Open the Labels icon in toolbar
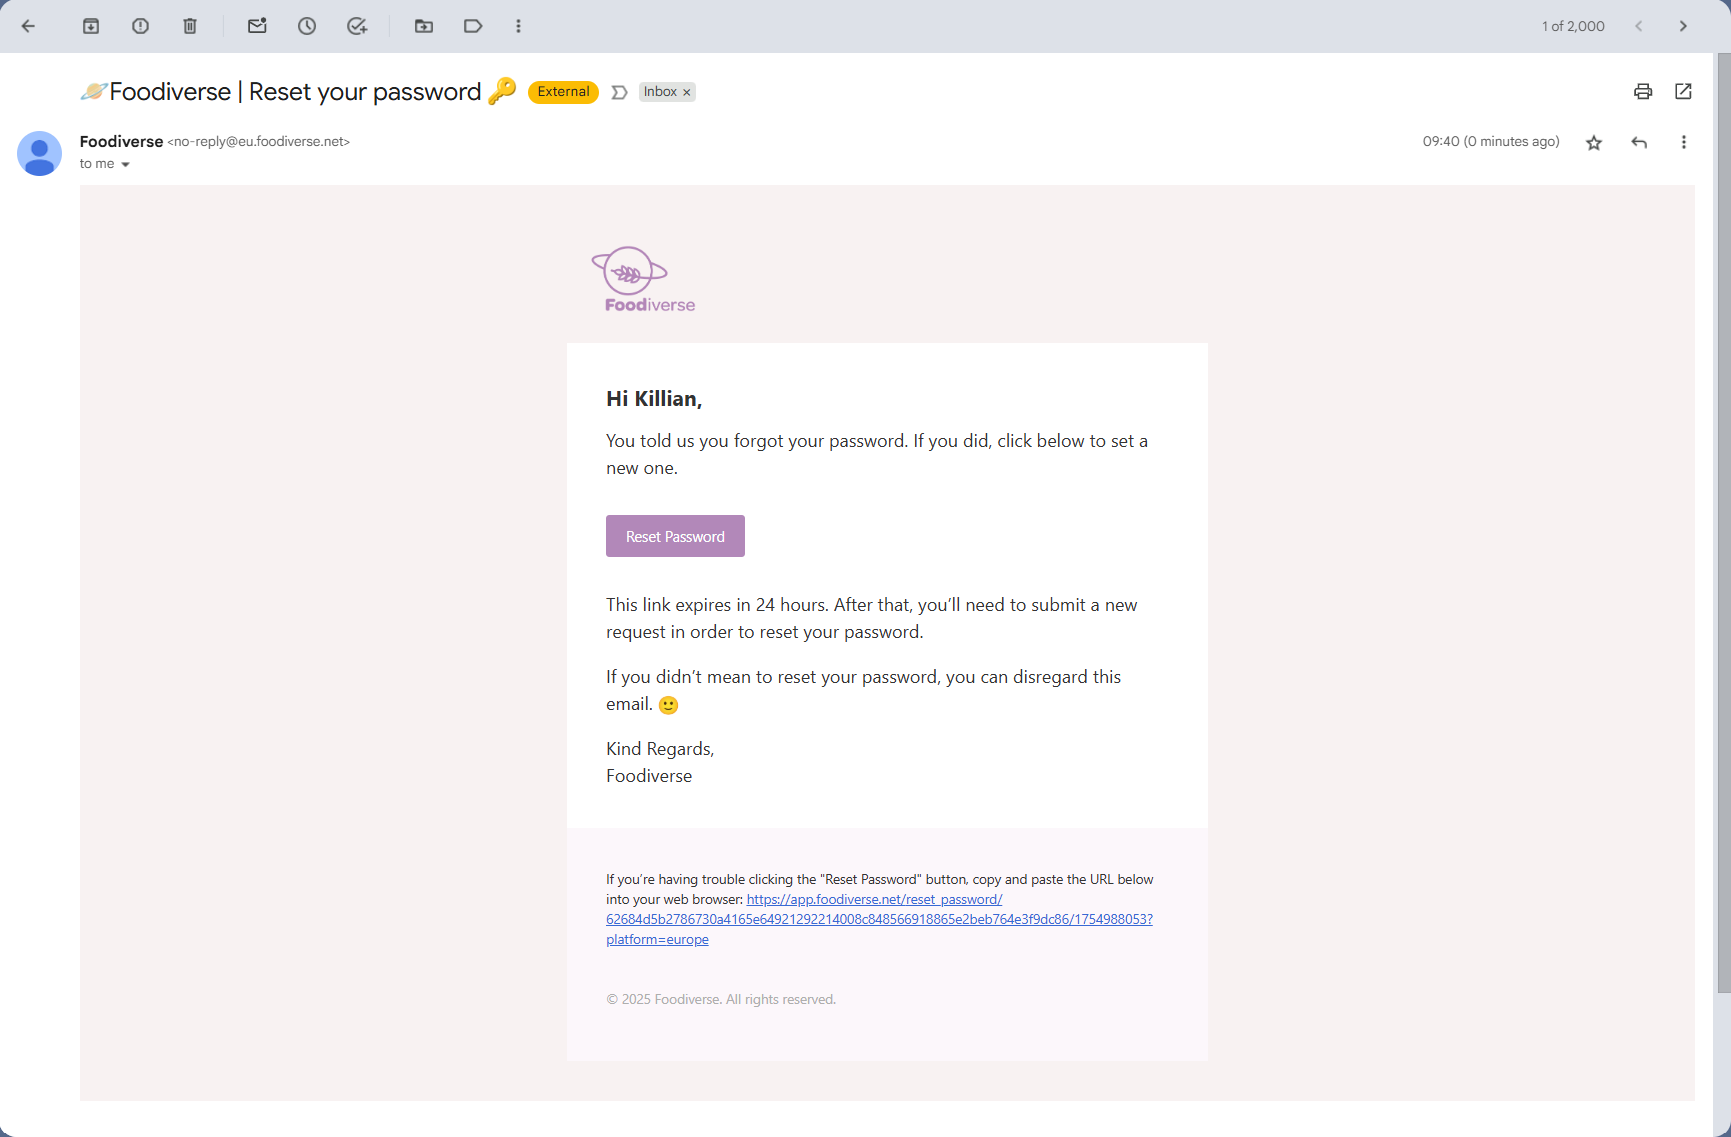This screenshot has height=1137, width=1731. pos(473,26)
